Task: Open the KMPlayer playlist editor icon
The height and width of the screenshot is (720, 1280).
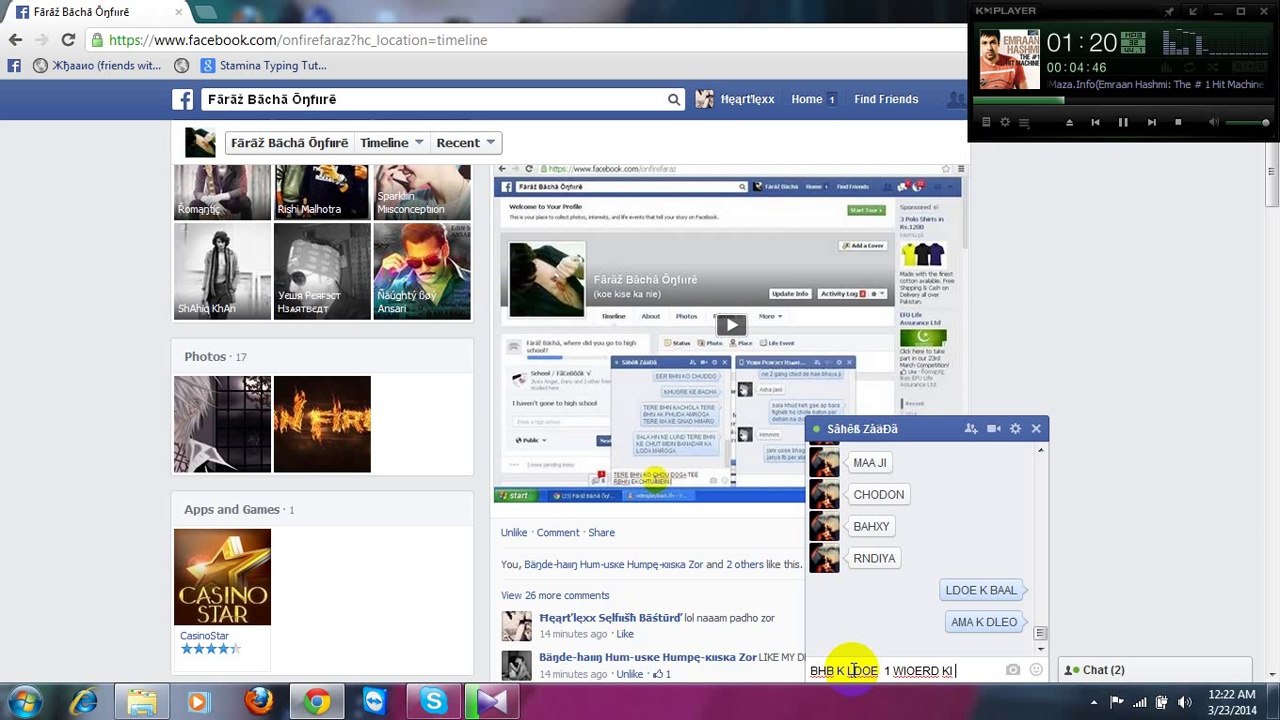Action: [986, 122]
